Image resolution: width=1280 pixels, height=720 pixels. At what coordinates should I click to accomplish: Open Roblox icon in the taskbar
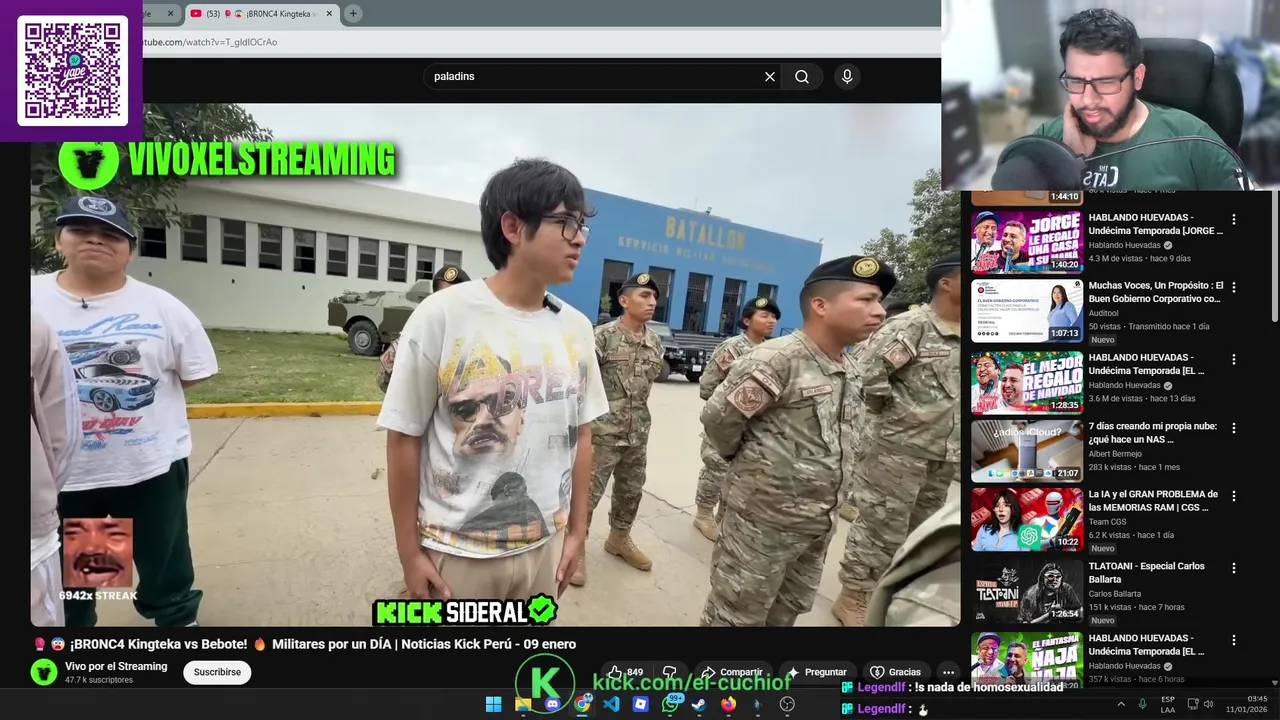pos(641,704)
